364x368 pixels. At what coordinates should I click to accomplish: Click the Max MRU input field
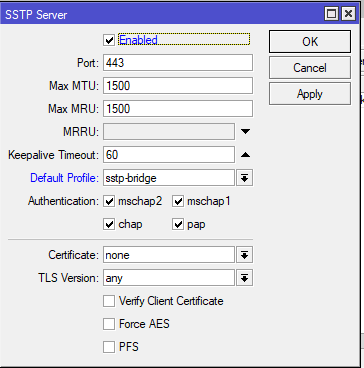178,109
